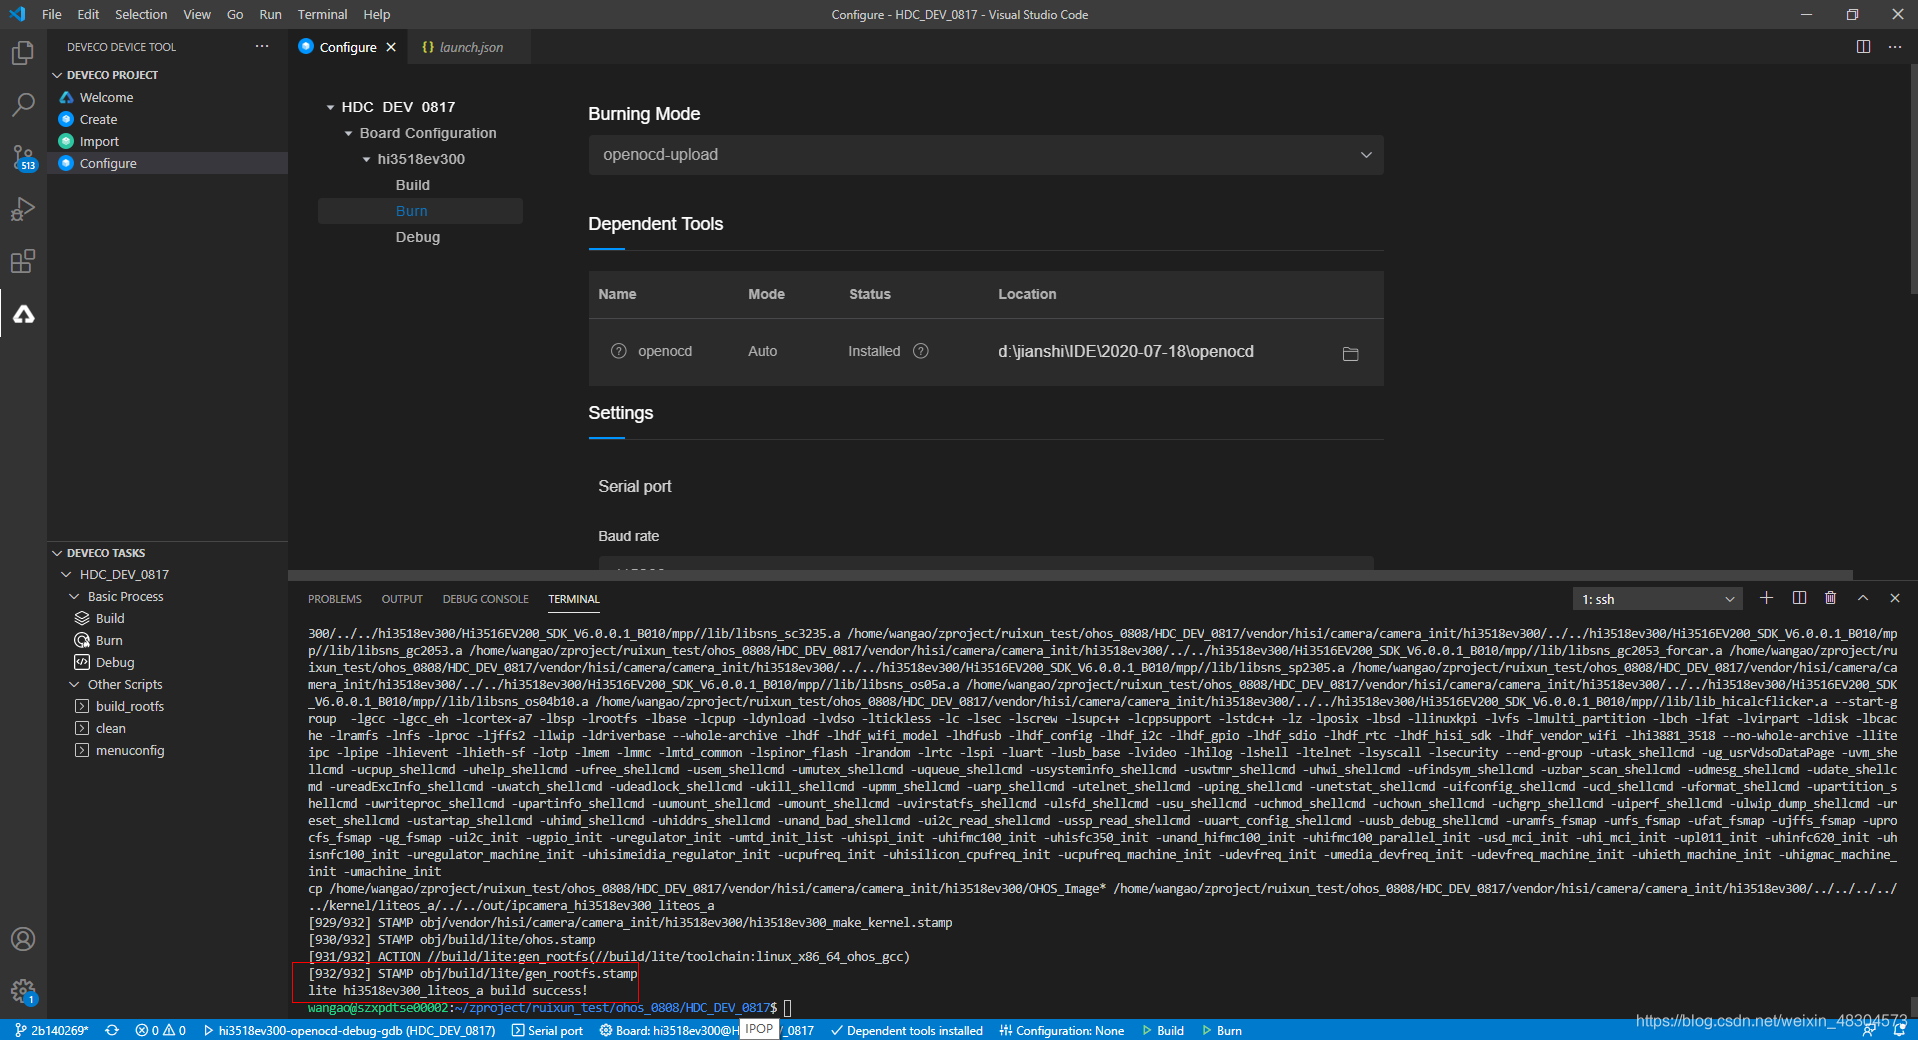
Task: Switch to the PROBLEMS panel tab
Action: [335, 599]
